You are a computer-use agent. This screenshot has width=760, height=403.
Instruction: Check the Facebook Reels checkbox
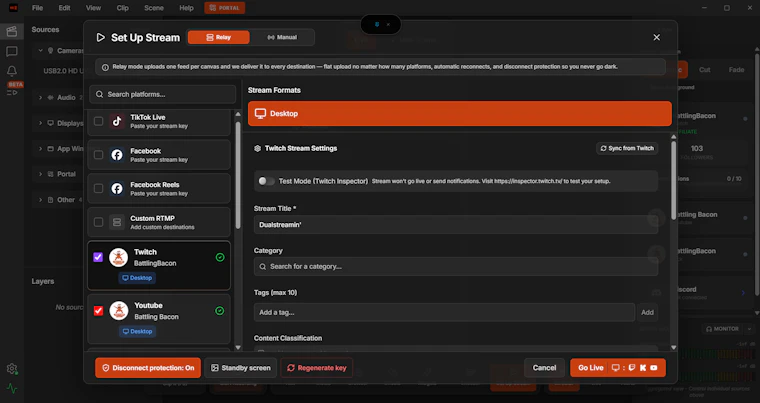[x=98, y=189]
